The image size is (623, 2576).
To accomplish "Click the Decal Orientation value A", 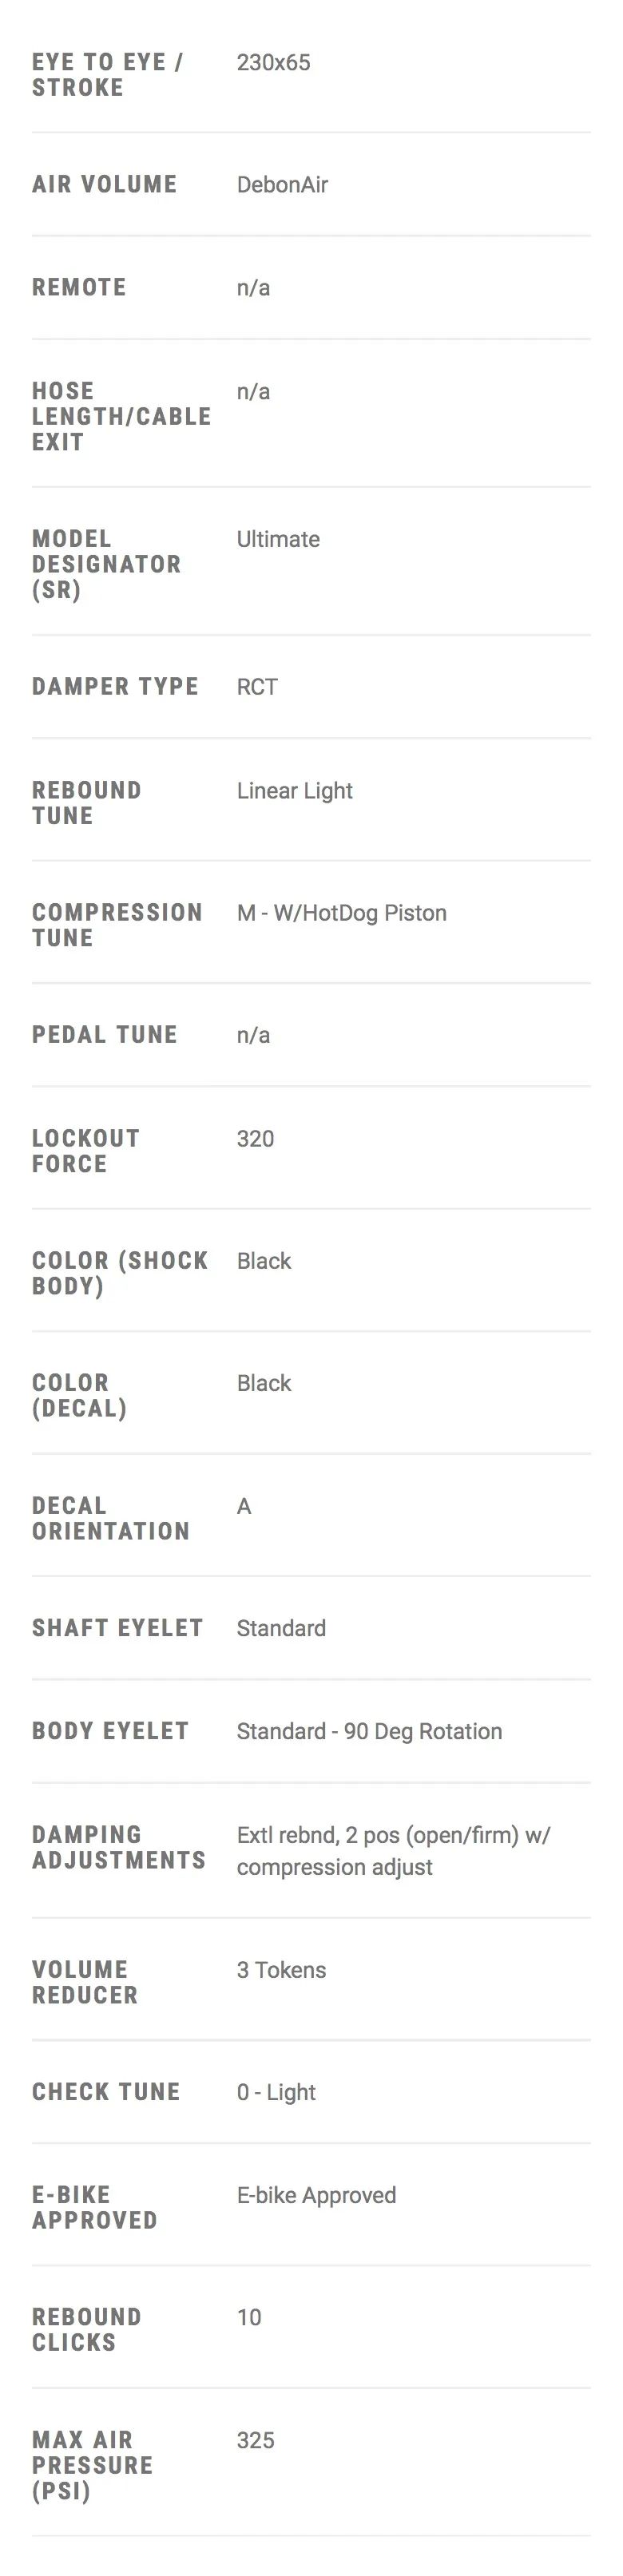I will 244,1506.
